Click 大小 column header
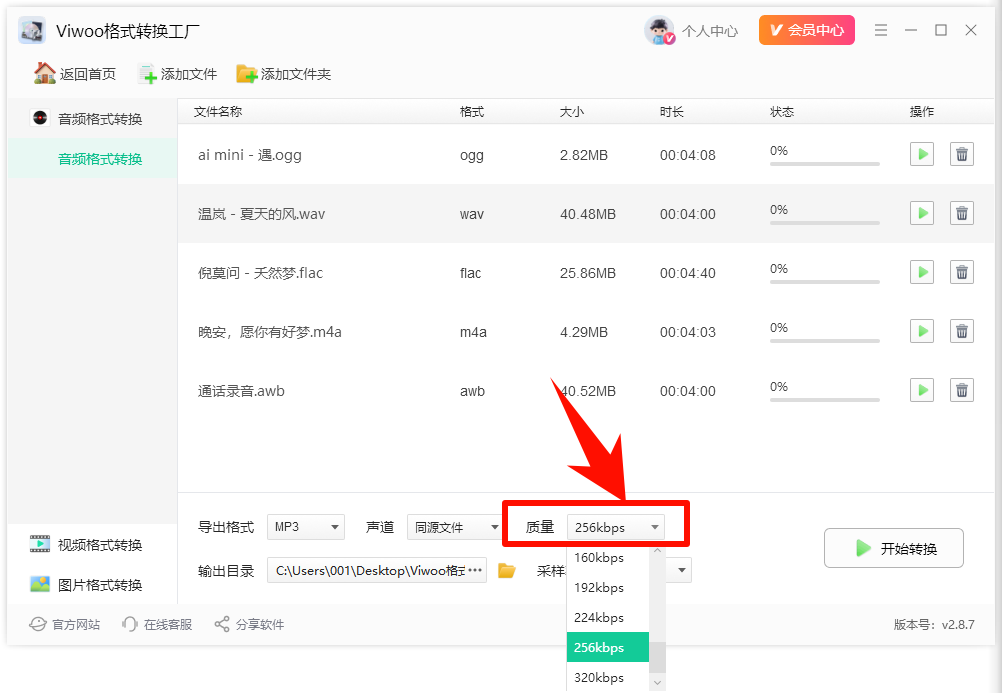Screen dimensions: 1002x693 (571, 111)
